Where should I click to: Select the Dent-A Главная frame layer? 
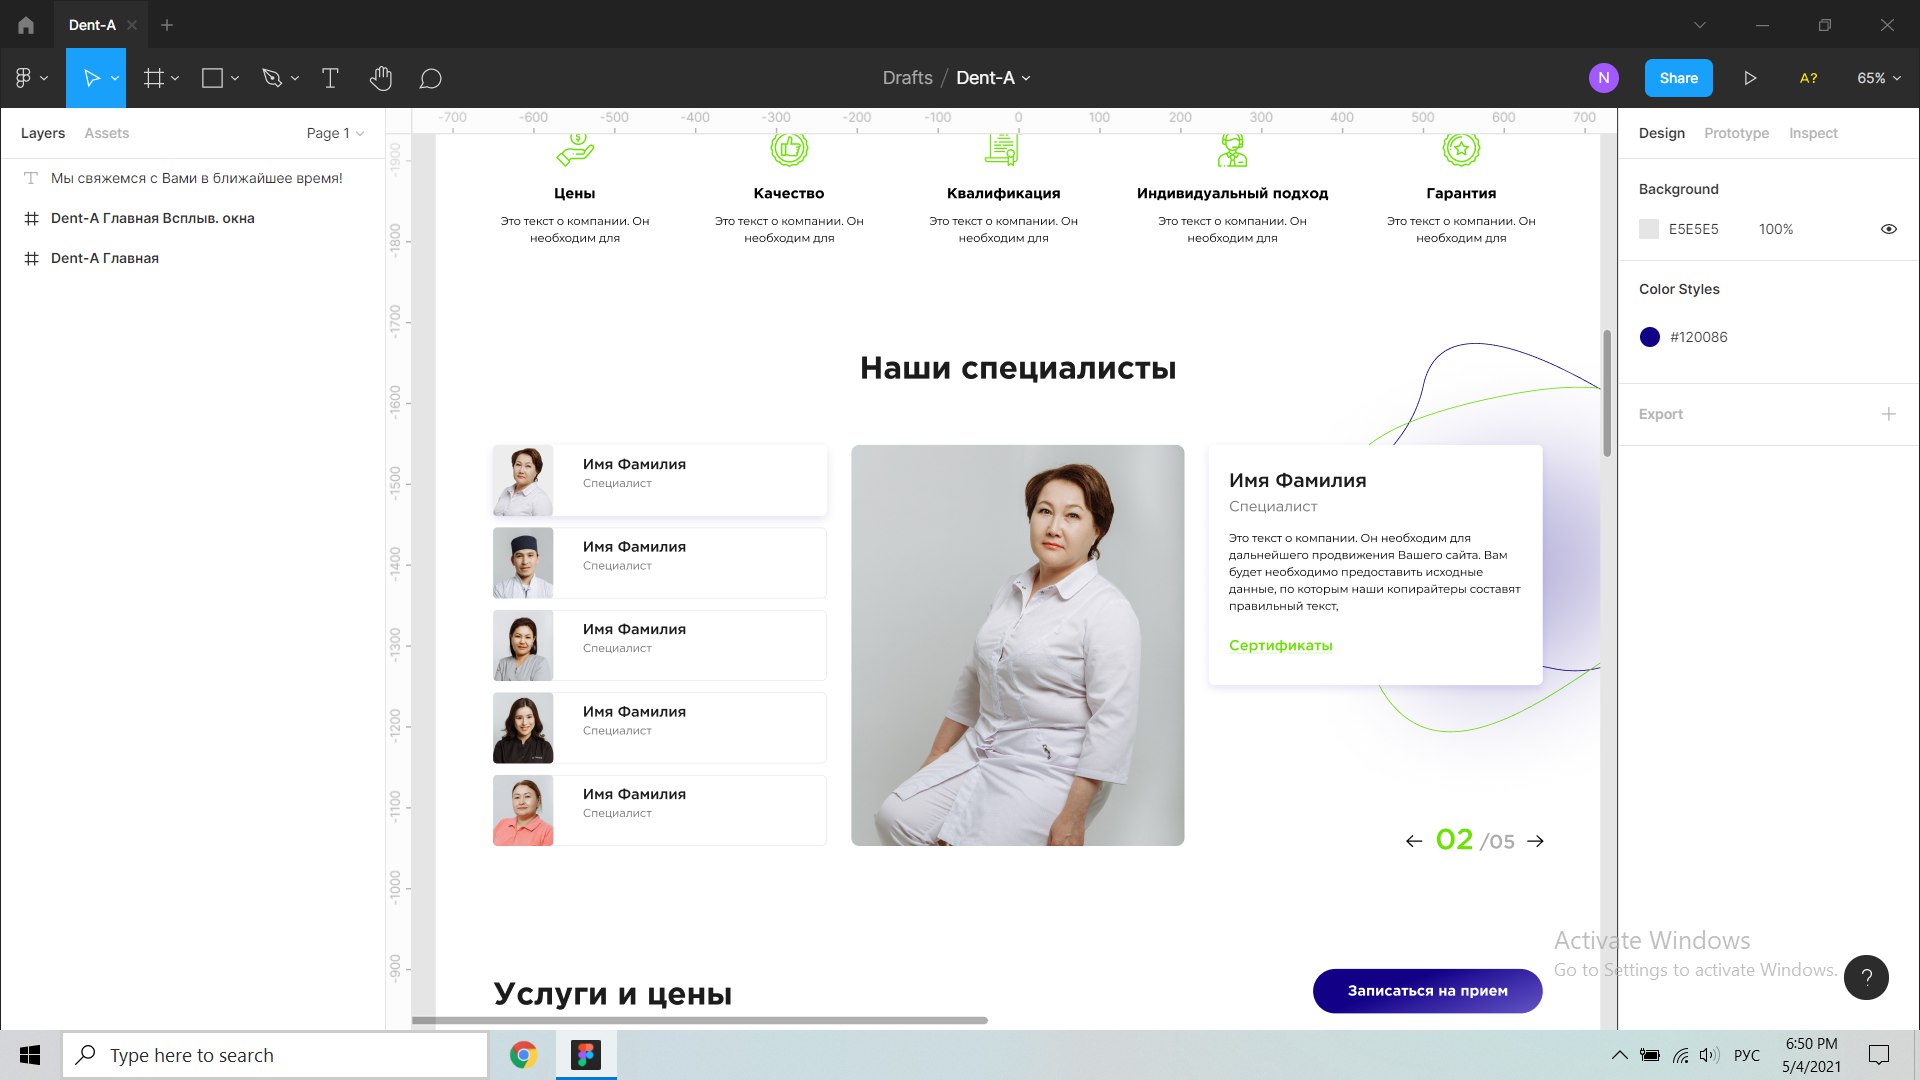tap(105, 258)
